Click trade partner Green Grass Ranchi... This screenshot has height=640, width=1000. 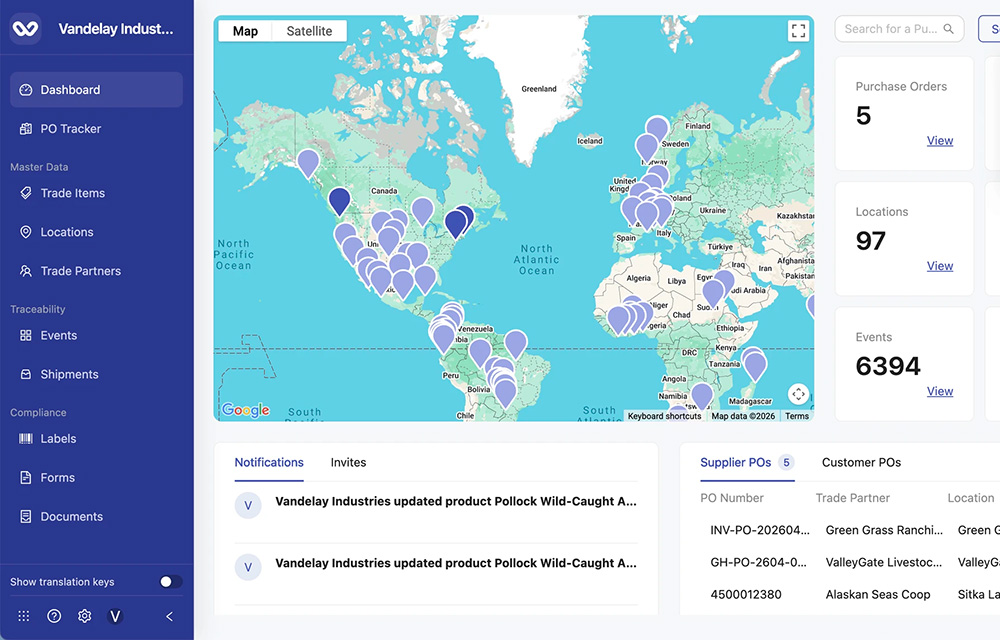[884, 530]
